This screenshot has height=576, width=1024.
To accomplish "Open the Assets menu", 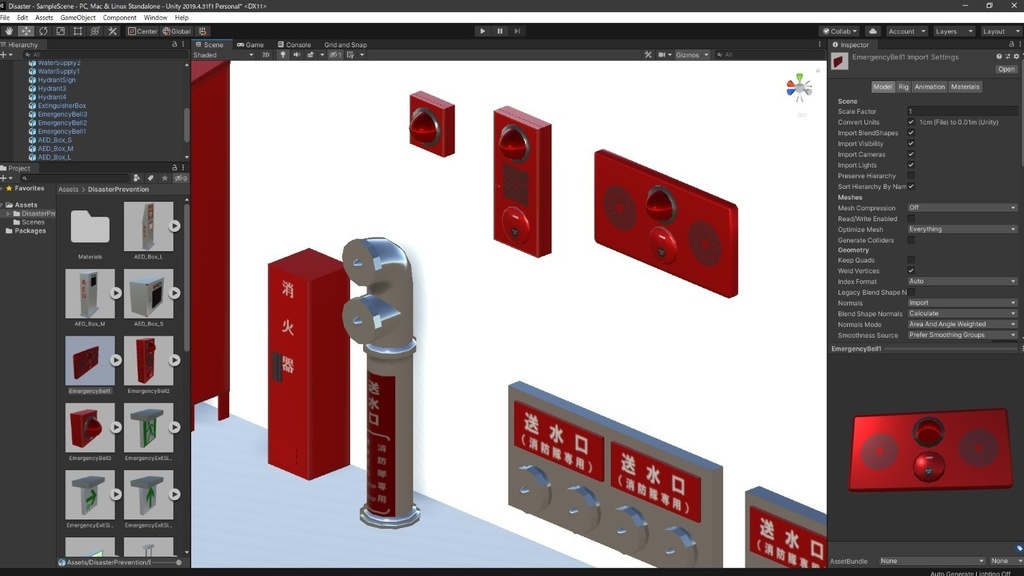I will click(44, 18).
